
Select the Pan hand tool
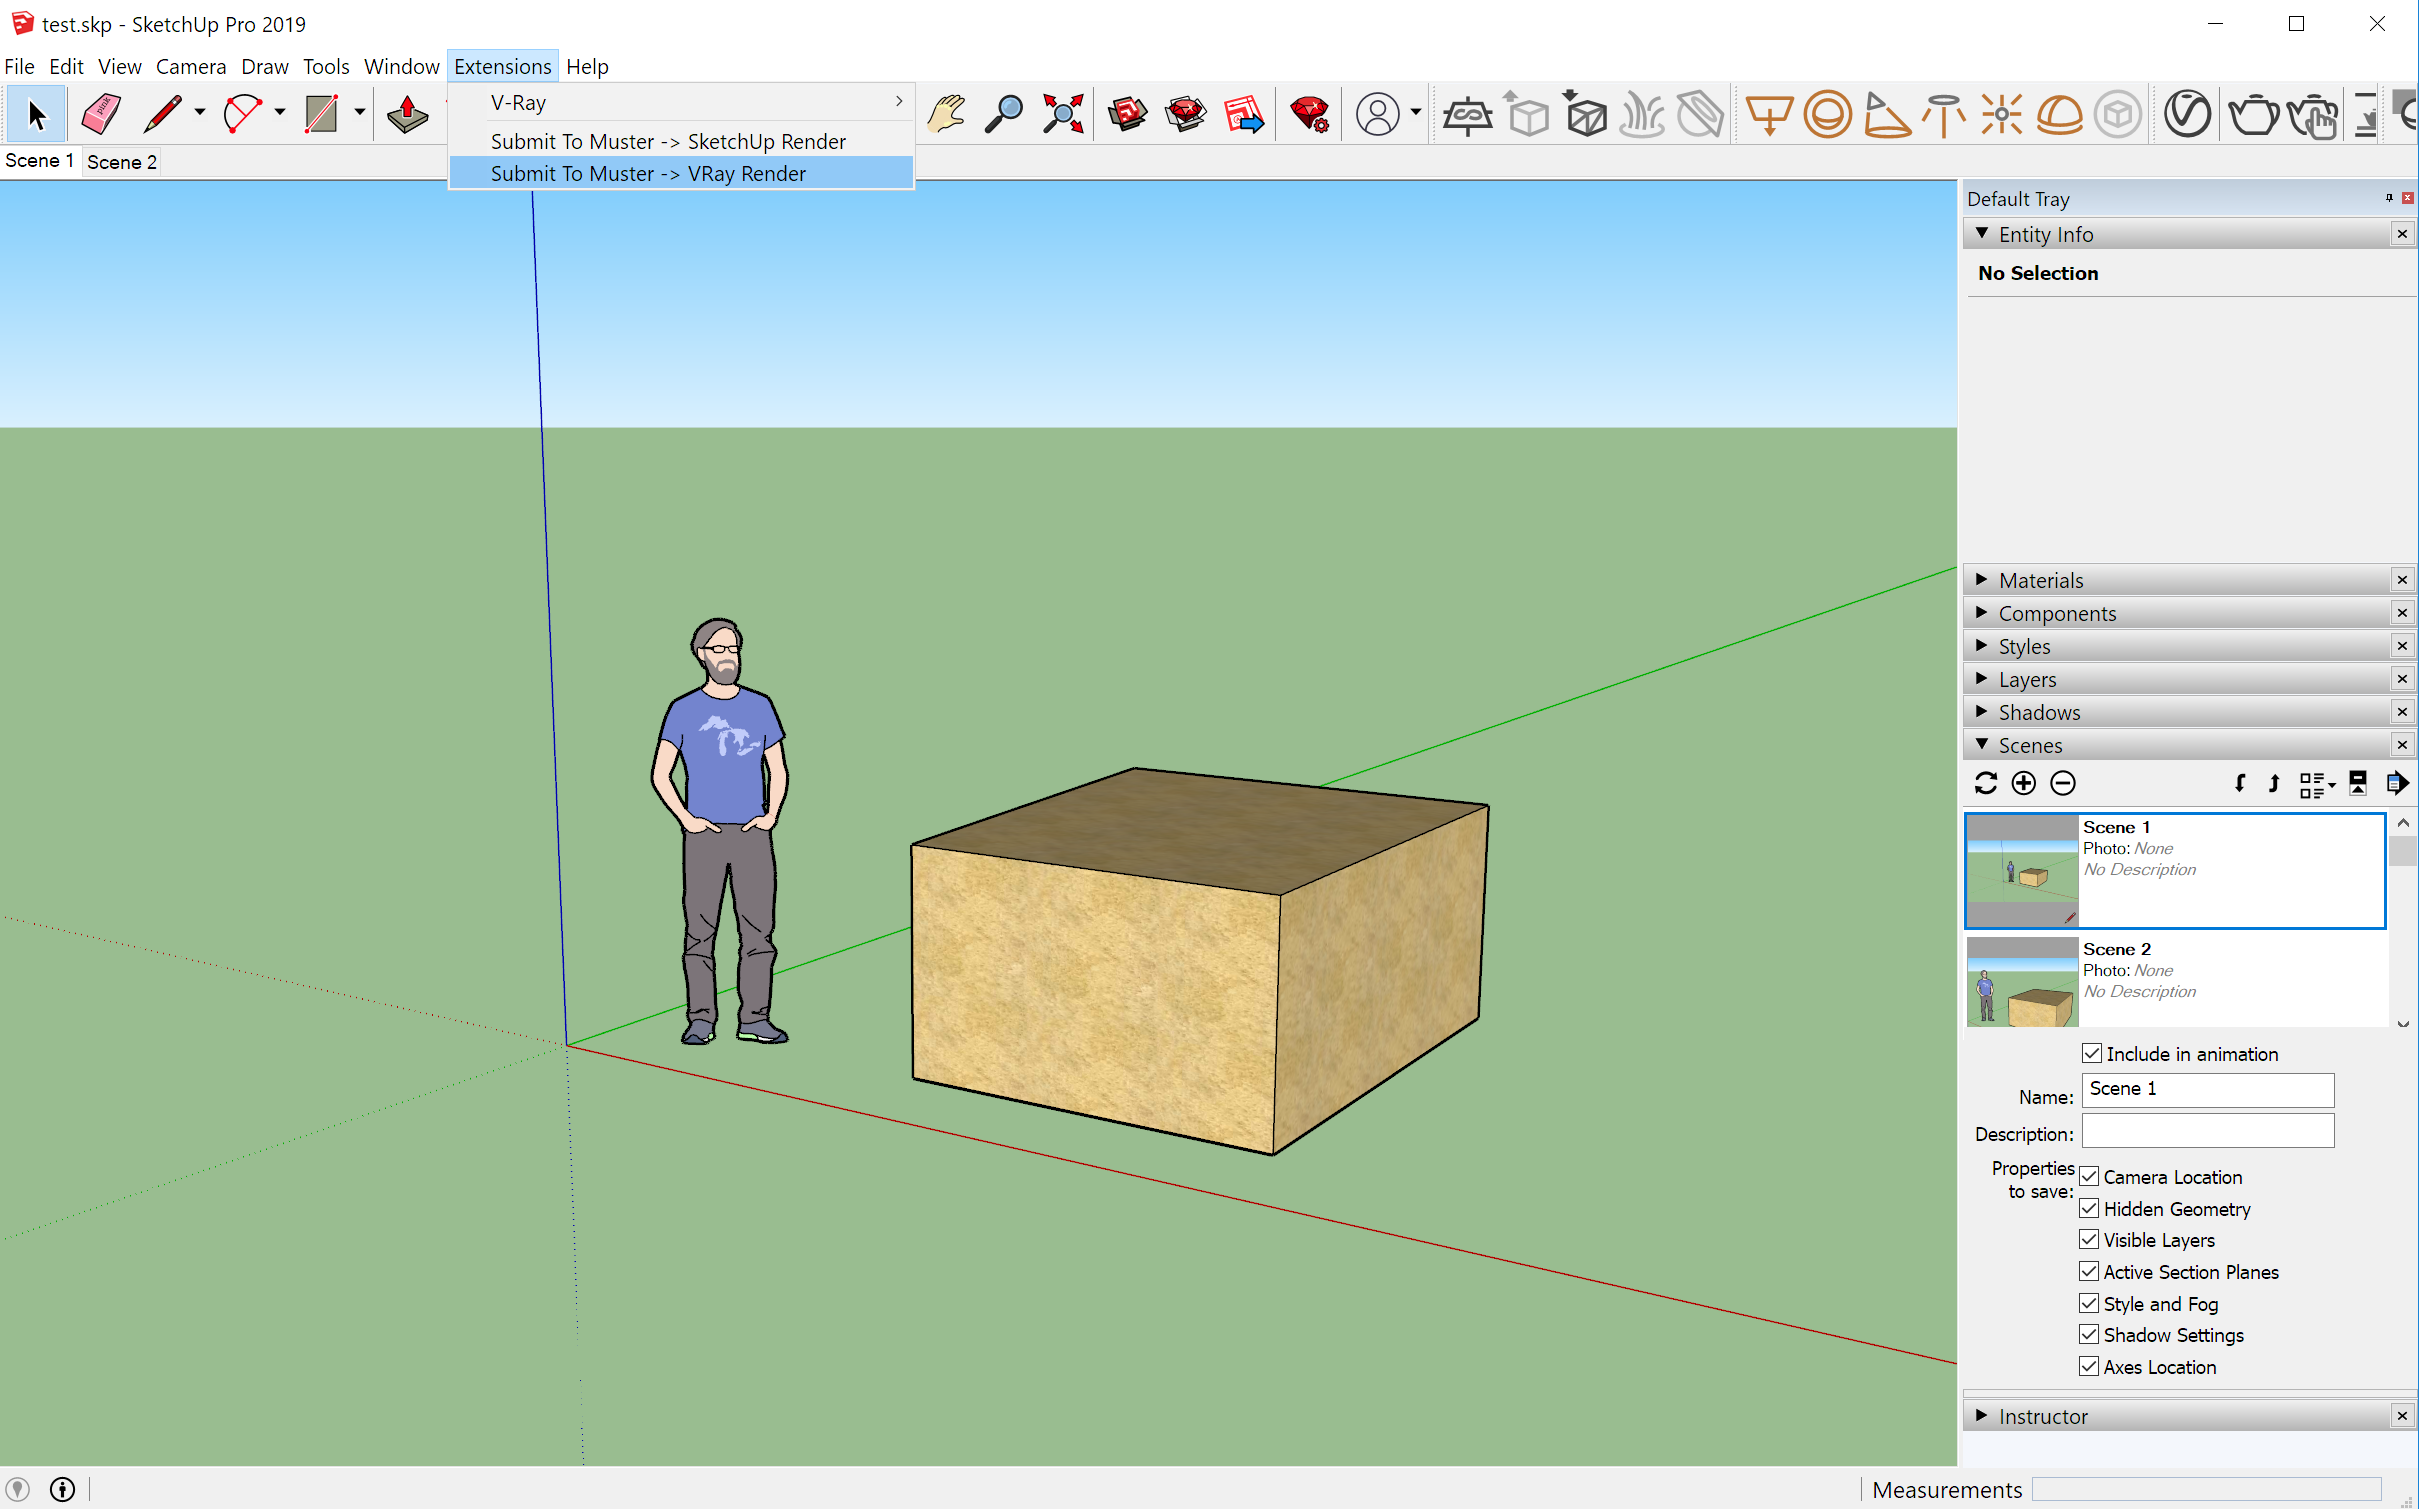pyautogui.click(x=945, y=114)
